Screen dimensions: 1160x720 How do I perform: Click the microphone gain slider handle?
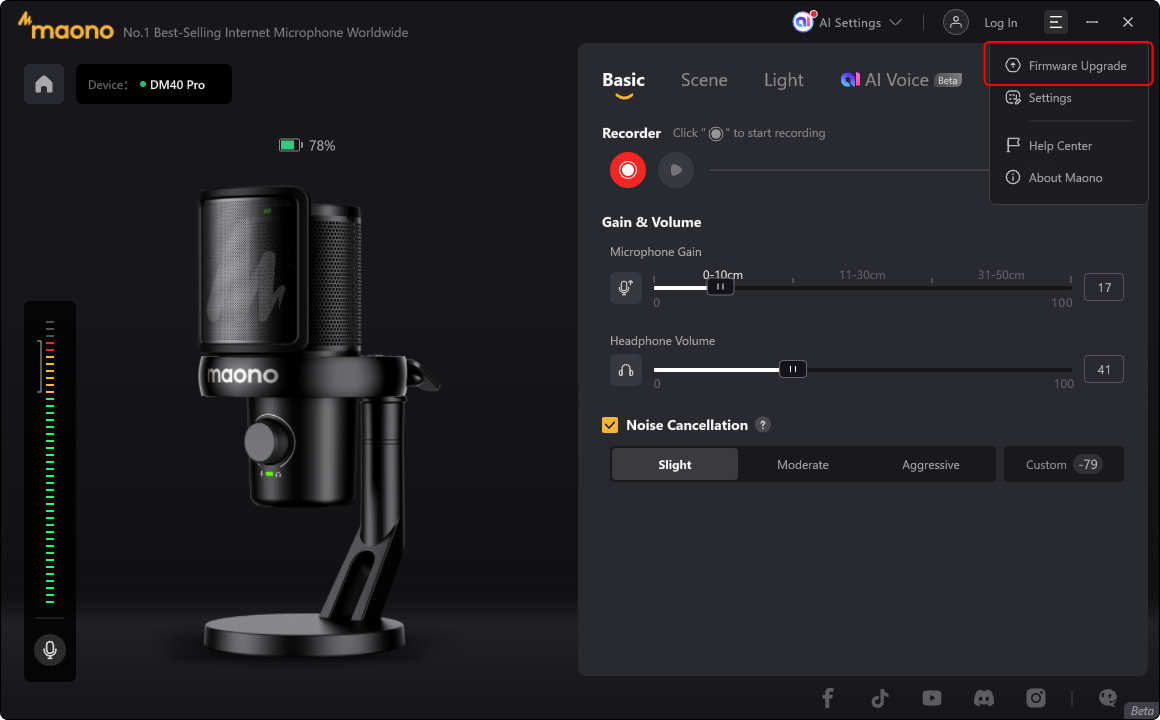point(721,286)
